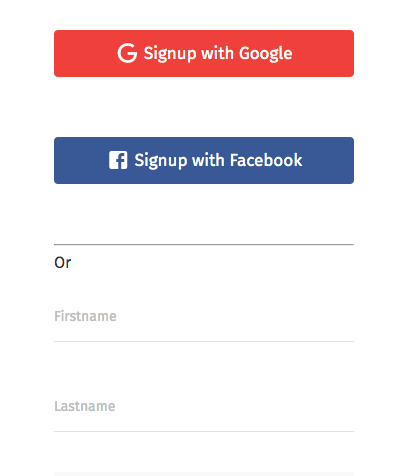Click empty red area left of Google icon

click(85, 53)
